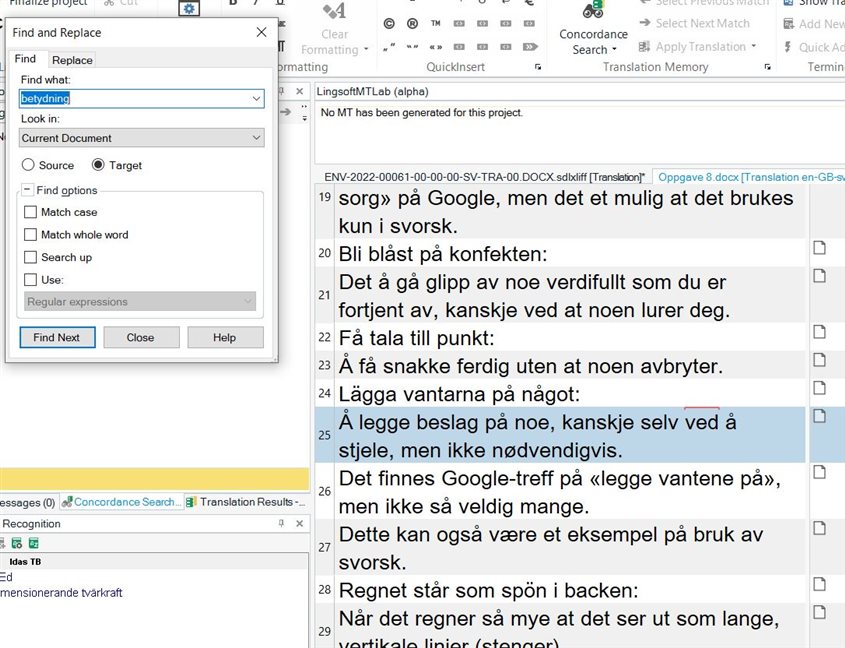This screenshot has width=845, height=648.
Task: Click the second green termbase icon
Action: pyautogui.click(x=33, y=543)
